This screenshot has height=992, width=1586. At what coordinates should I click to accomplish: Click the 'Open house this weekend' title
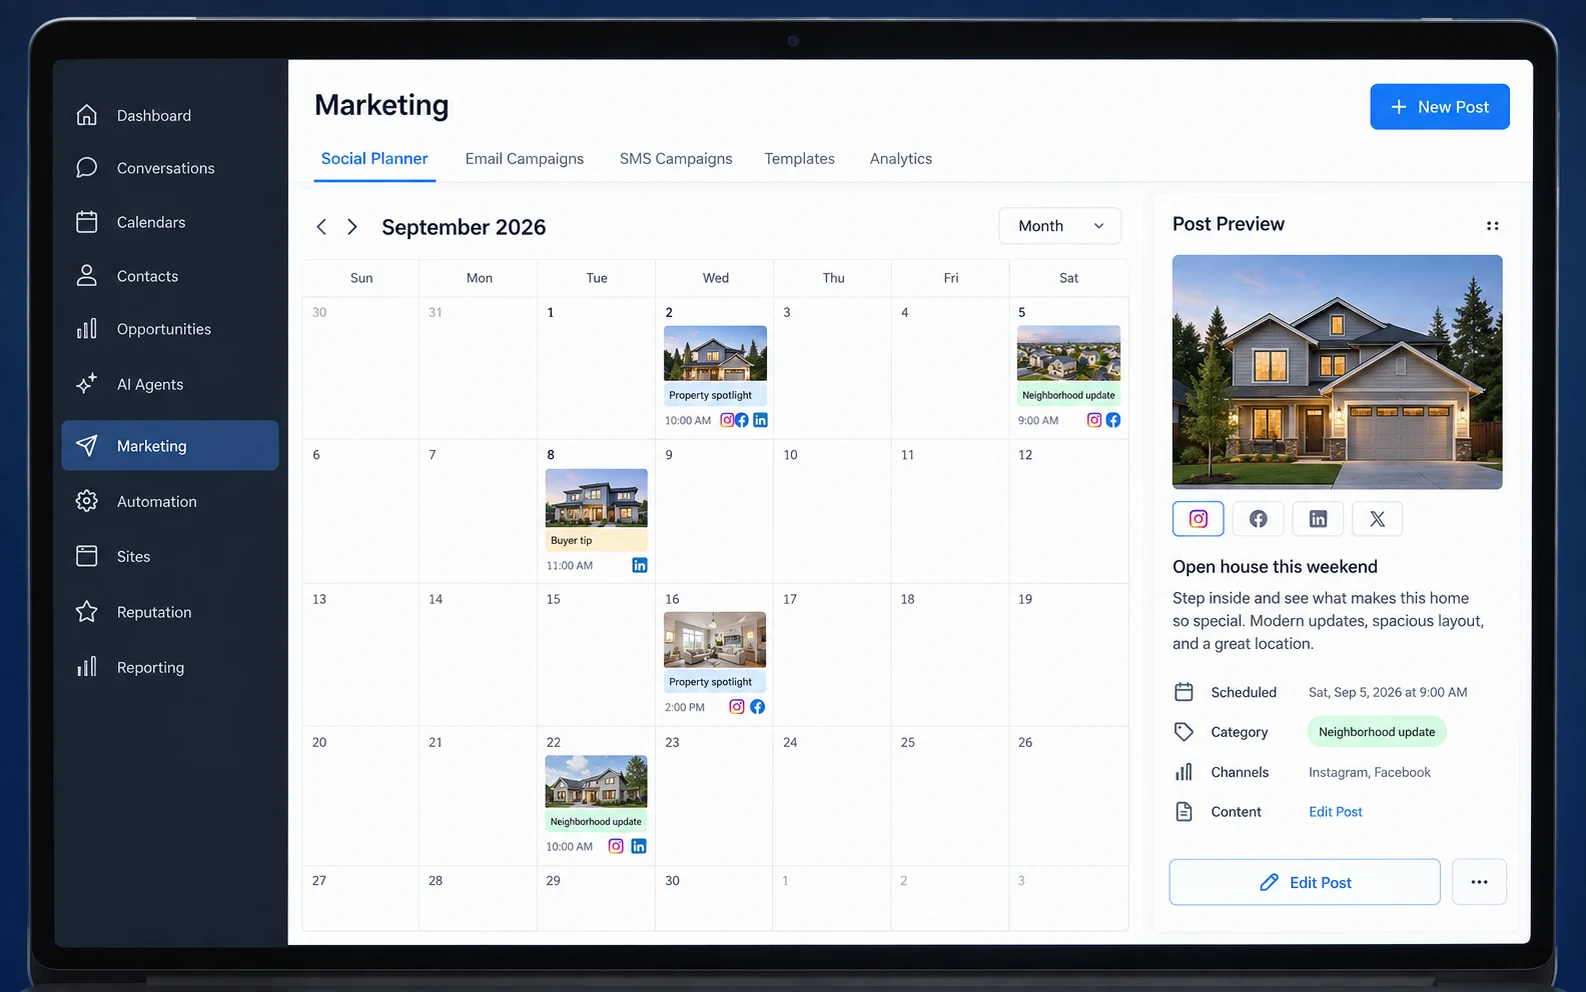[x=1275, y=567]
